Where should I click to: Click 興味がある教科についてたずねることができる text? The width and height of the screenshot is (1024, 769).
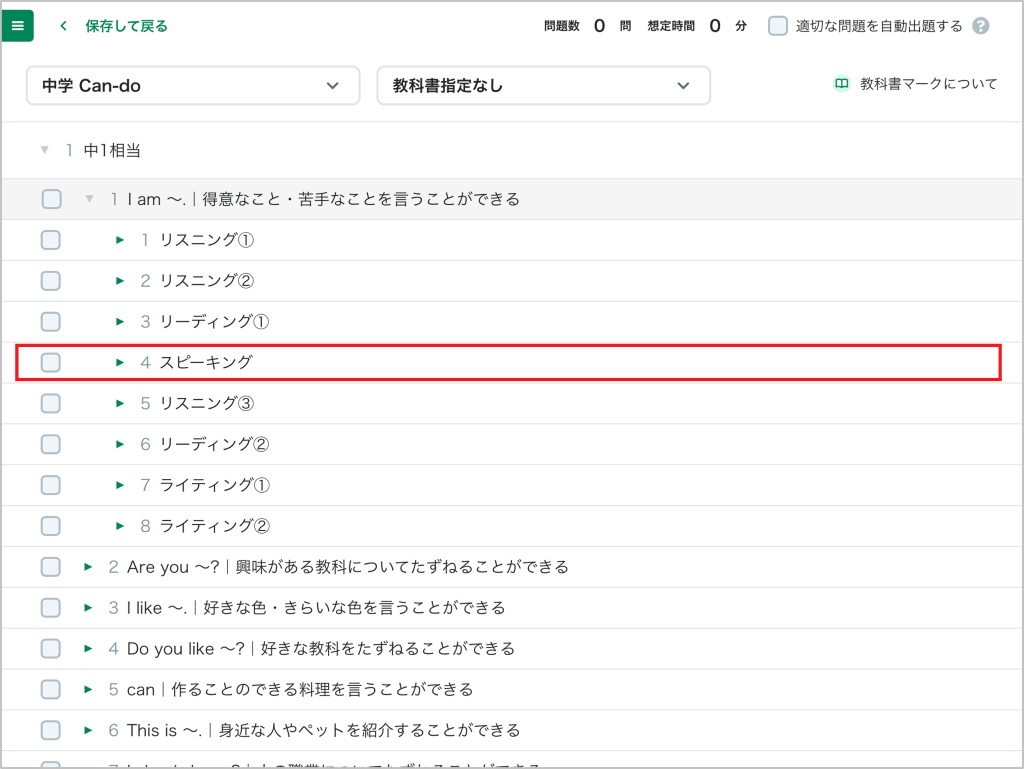pyautogui.click(x=402, y=567)
